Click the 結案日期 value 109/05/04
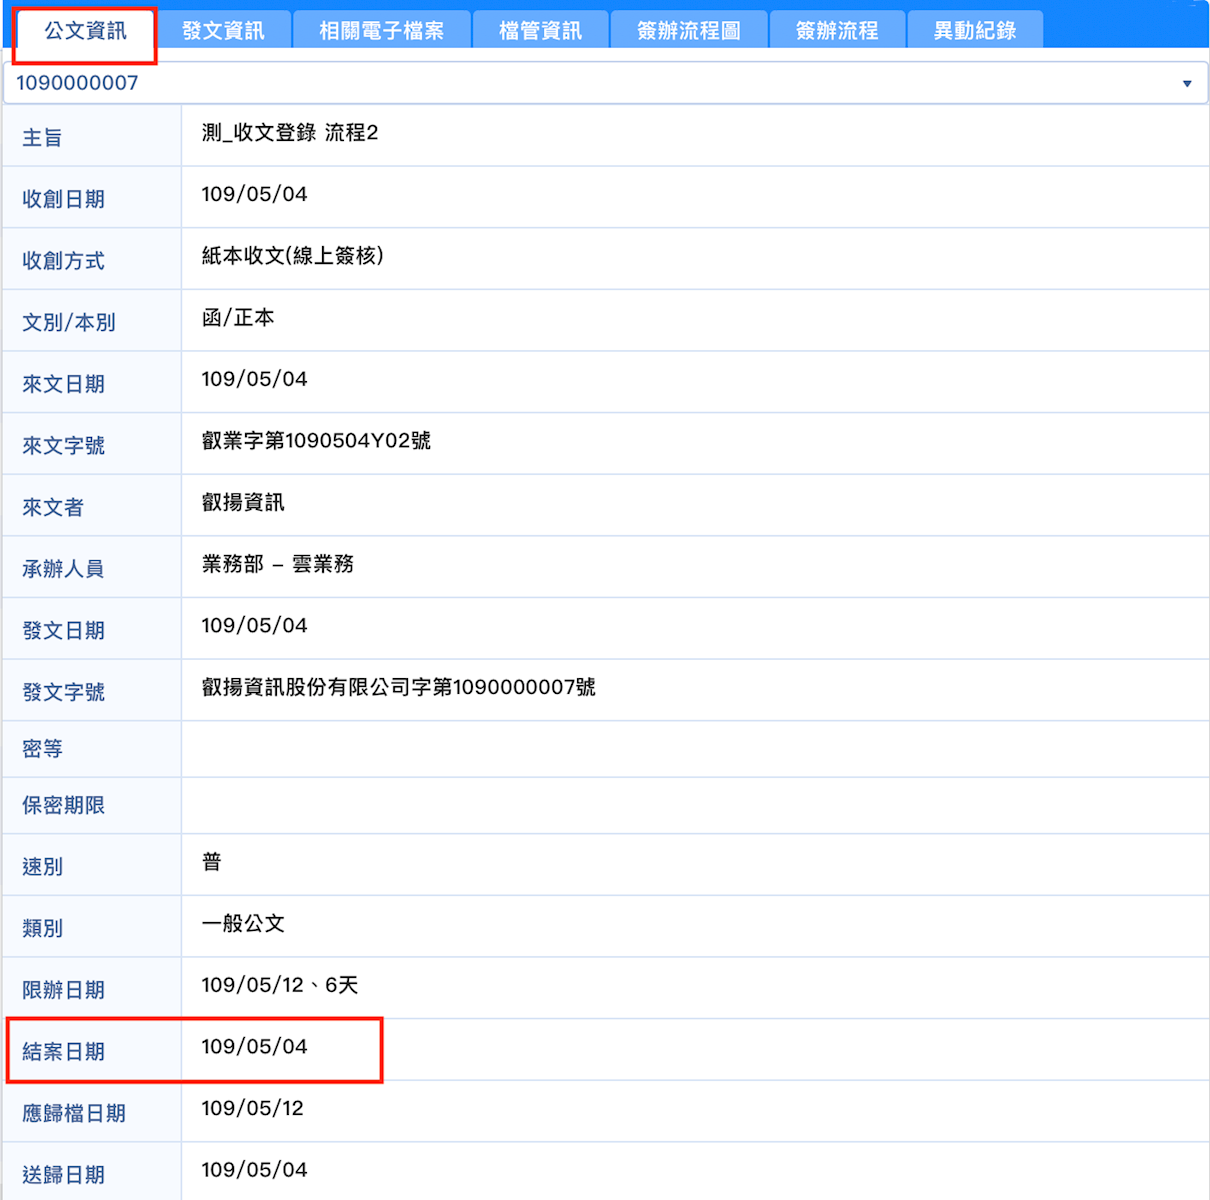The width and height of the screenshot is (1210, 1200). coord(254,1047)
